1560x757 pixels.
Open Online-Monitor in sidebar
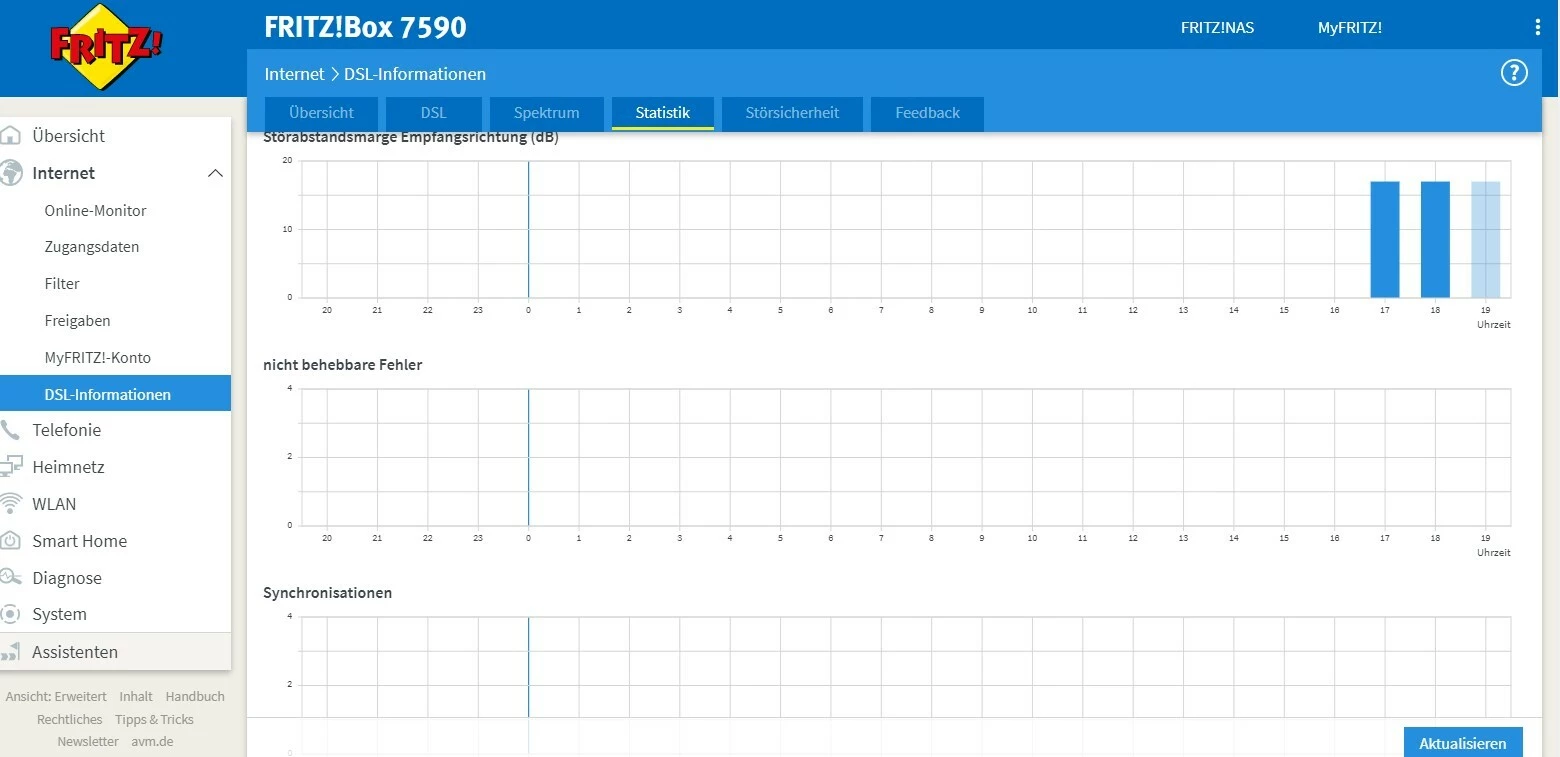coord(95,210)
